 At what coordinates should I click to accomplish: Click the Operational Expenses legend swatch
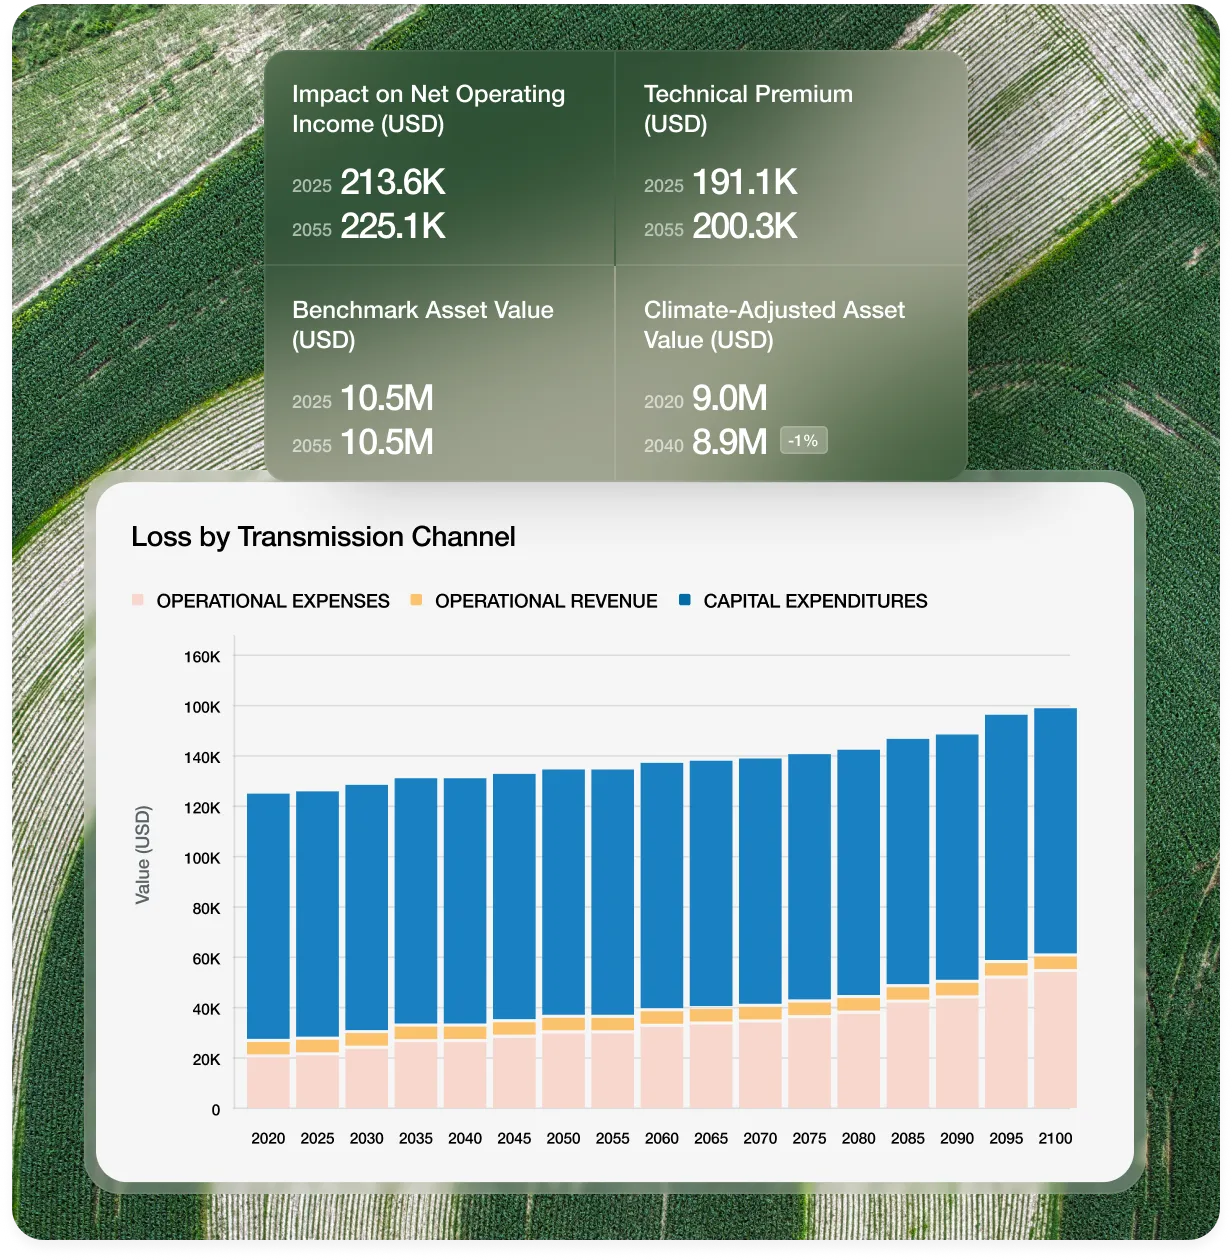pos(138,600)
